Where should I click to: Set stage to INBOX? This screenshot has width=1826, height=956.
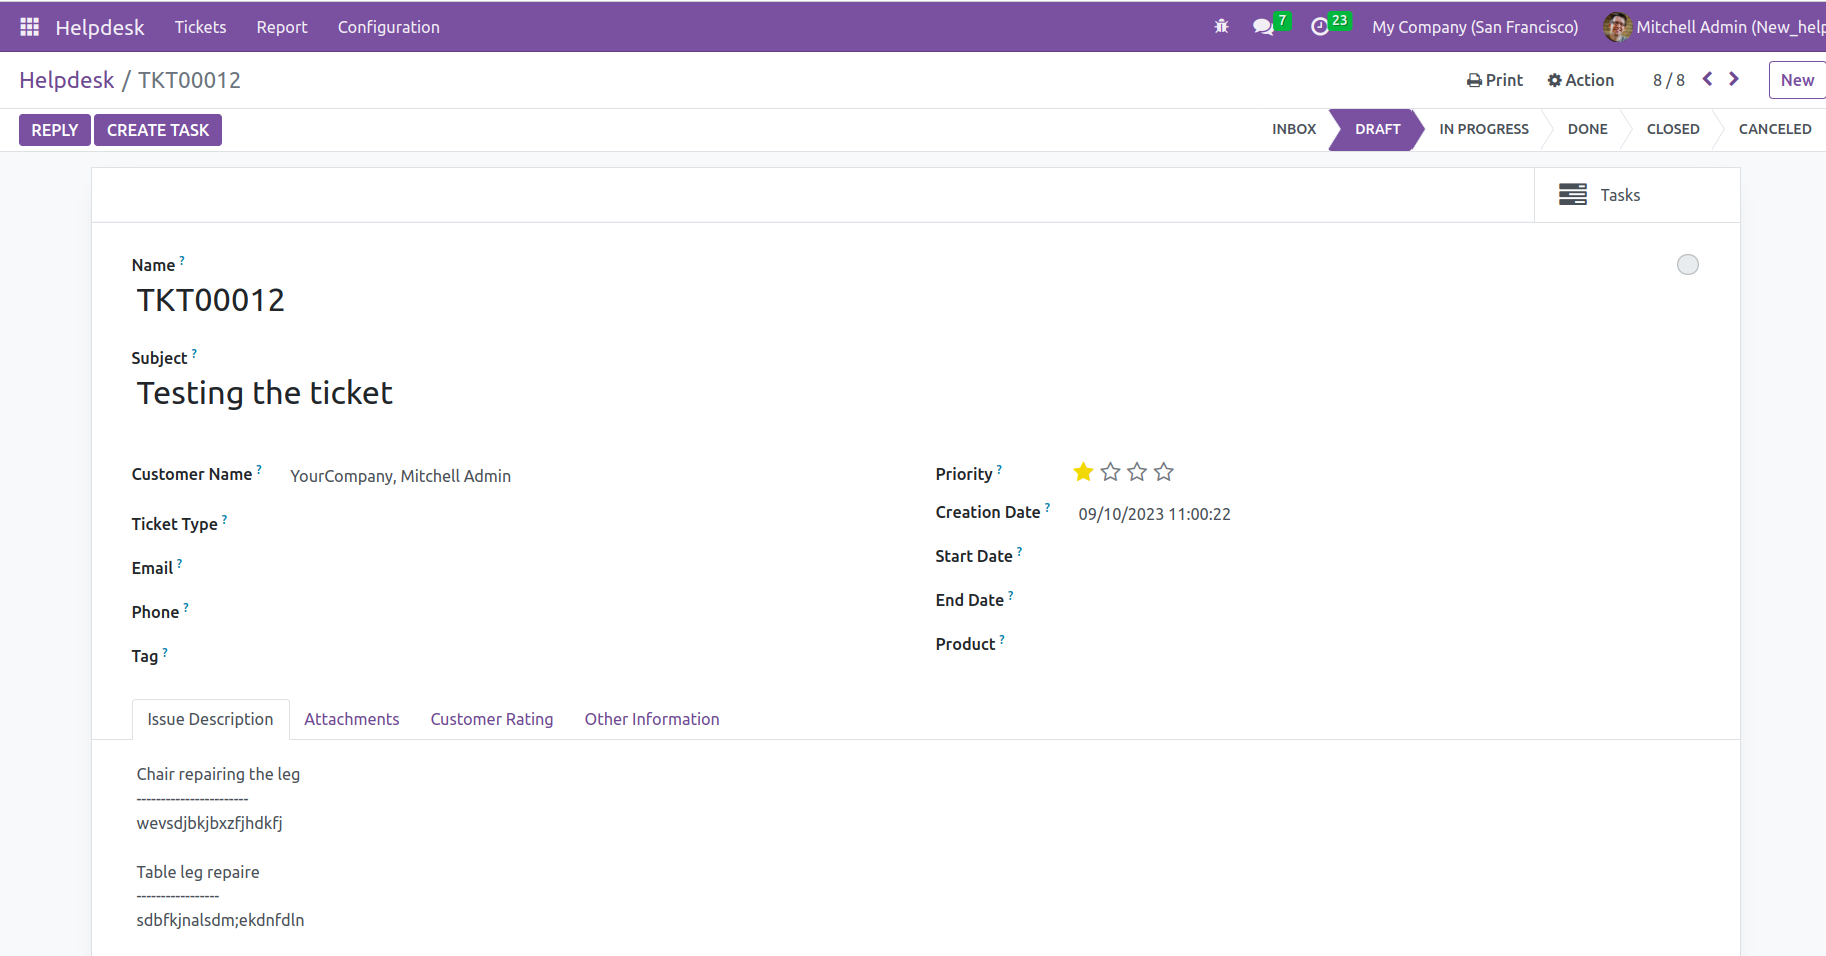[x=1294, y=129]
